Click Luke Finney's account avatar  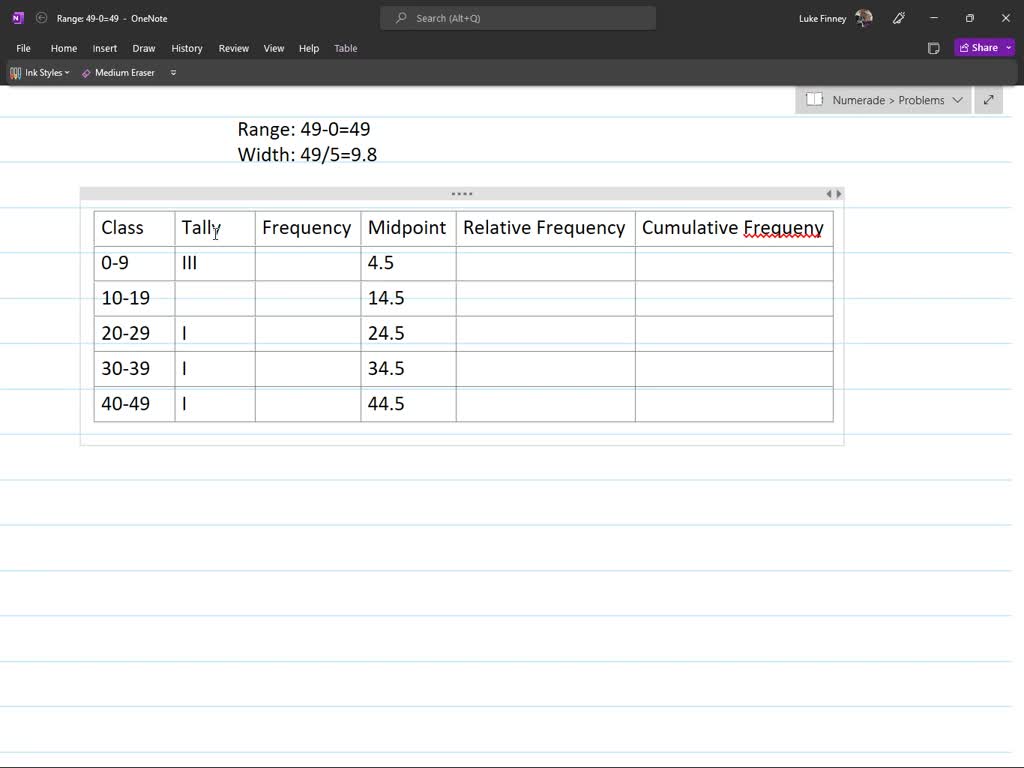[x=864, y=18]
